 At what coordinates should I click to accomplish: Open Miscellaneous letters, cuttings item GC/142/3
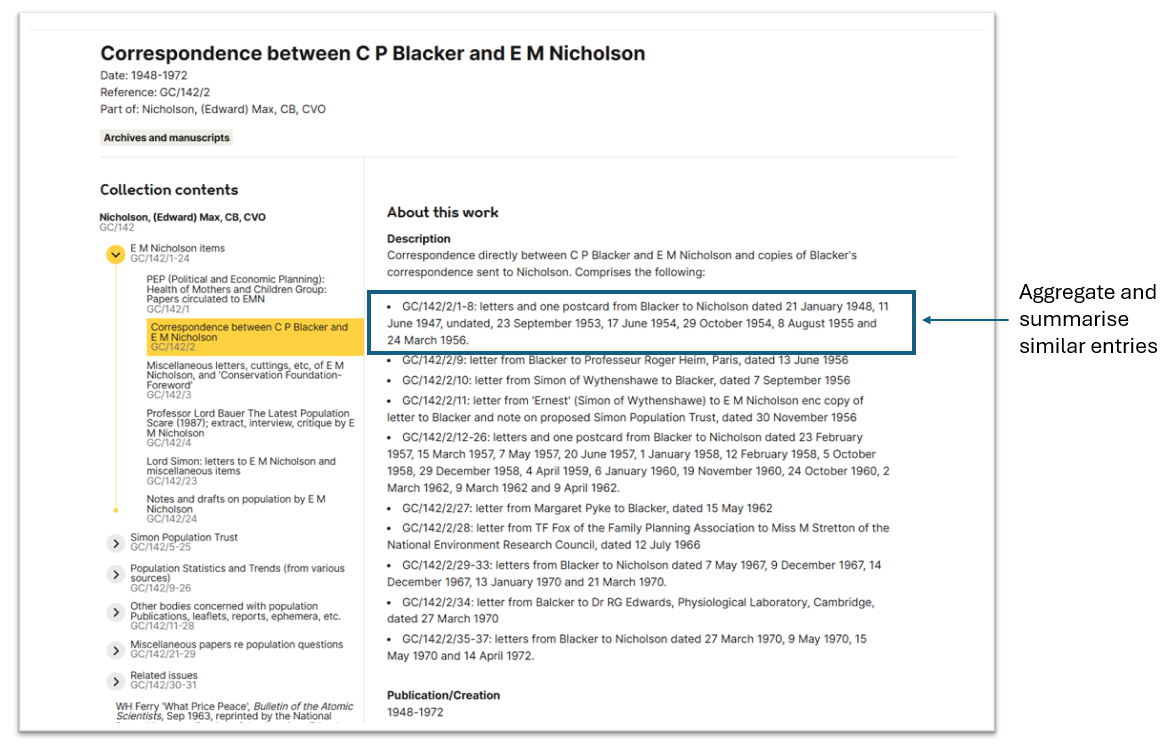(245, 375)
